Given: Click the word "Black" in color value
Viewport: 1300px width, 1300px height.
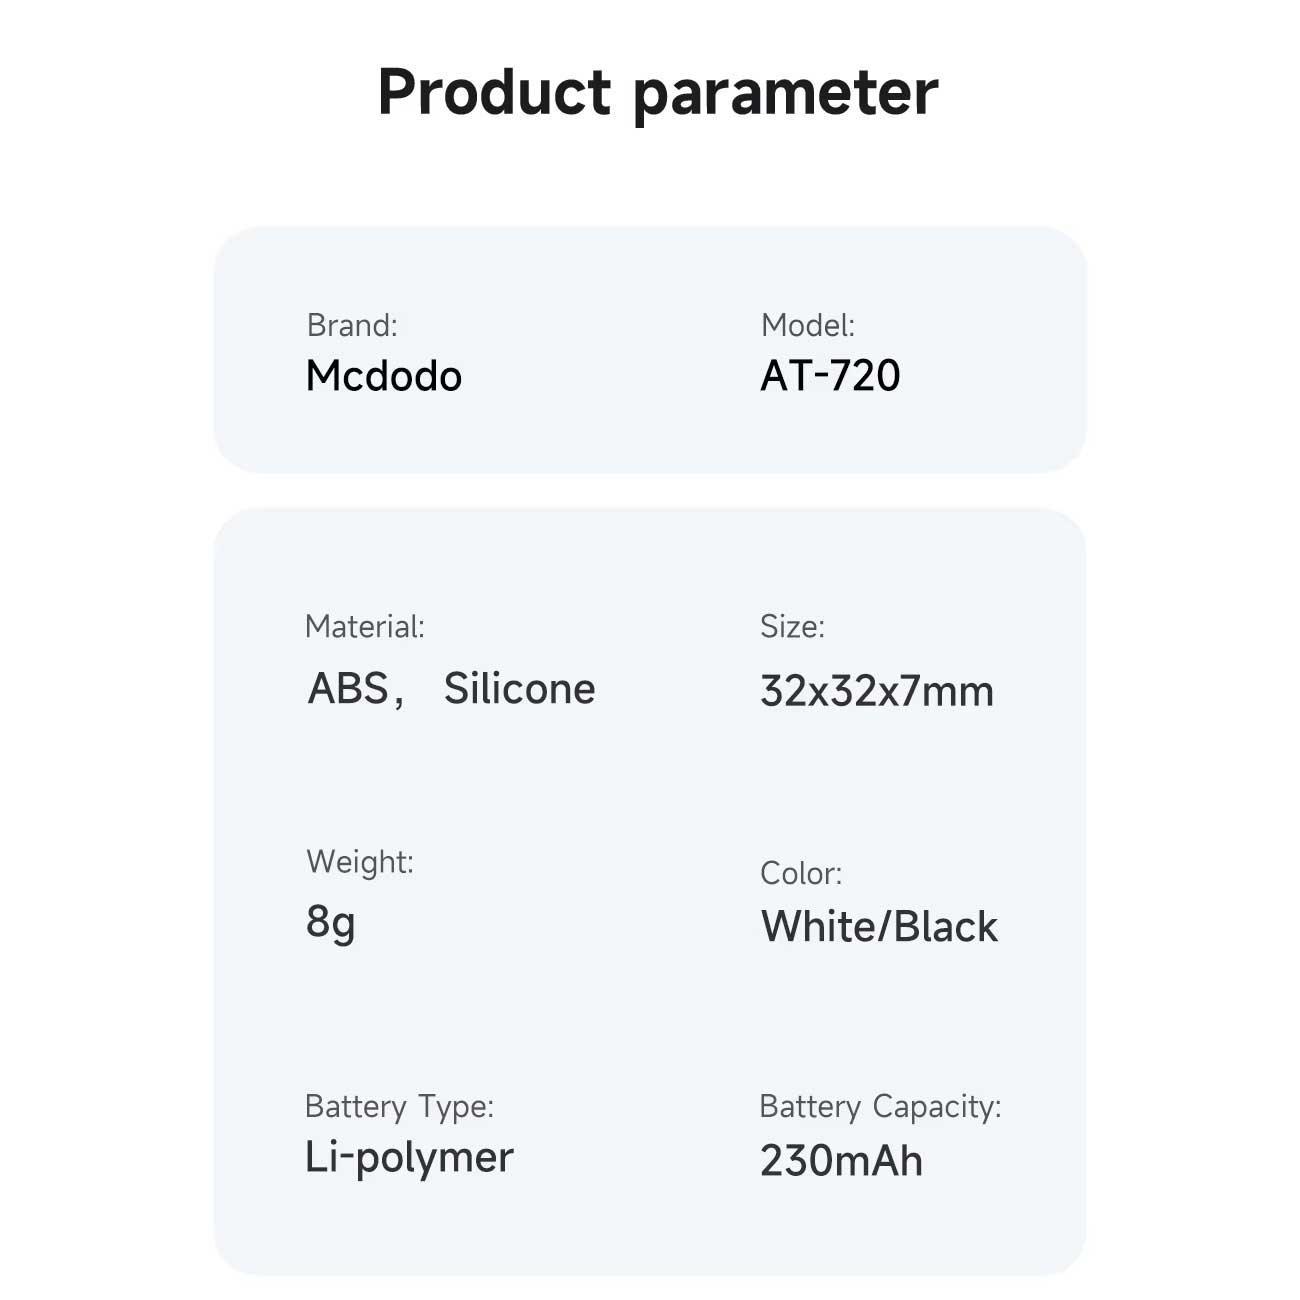Looking at the screenshot, I should pos(945,927).
